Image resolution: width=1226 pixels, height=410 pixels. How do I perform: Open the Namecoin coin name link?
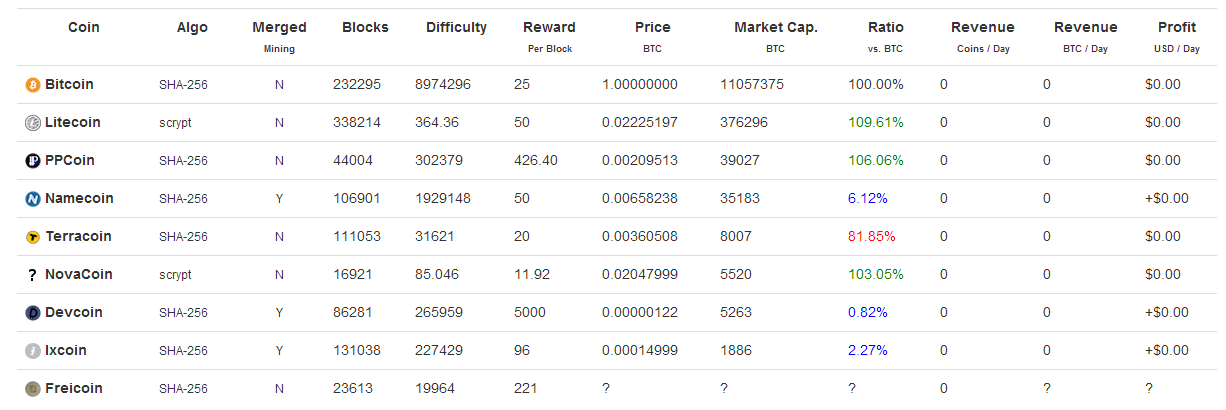pos(79,199)
